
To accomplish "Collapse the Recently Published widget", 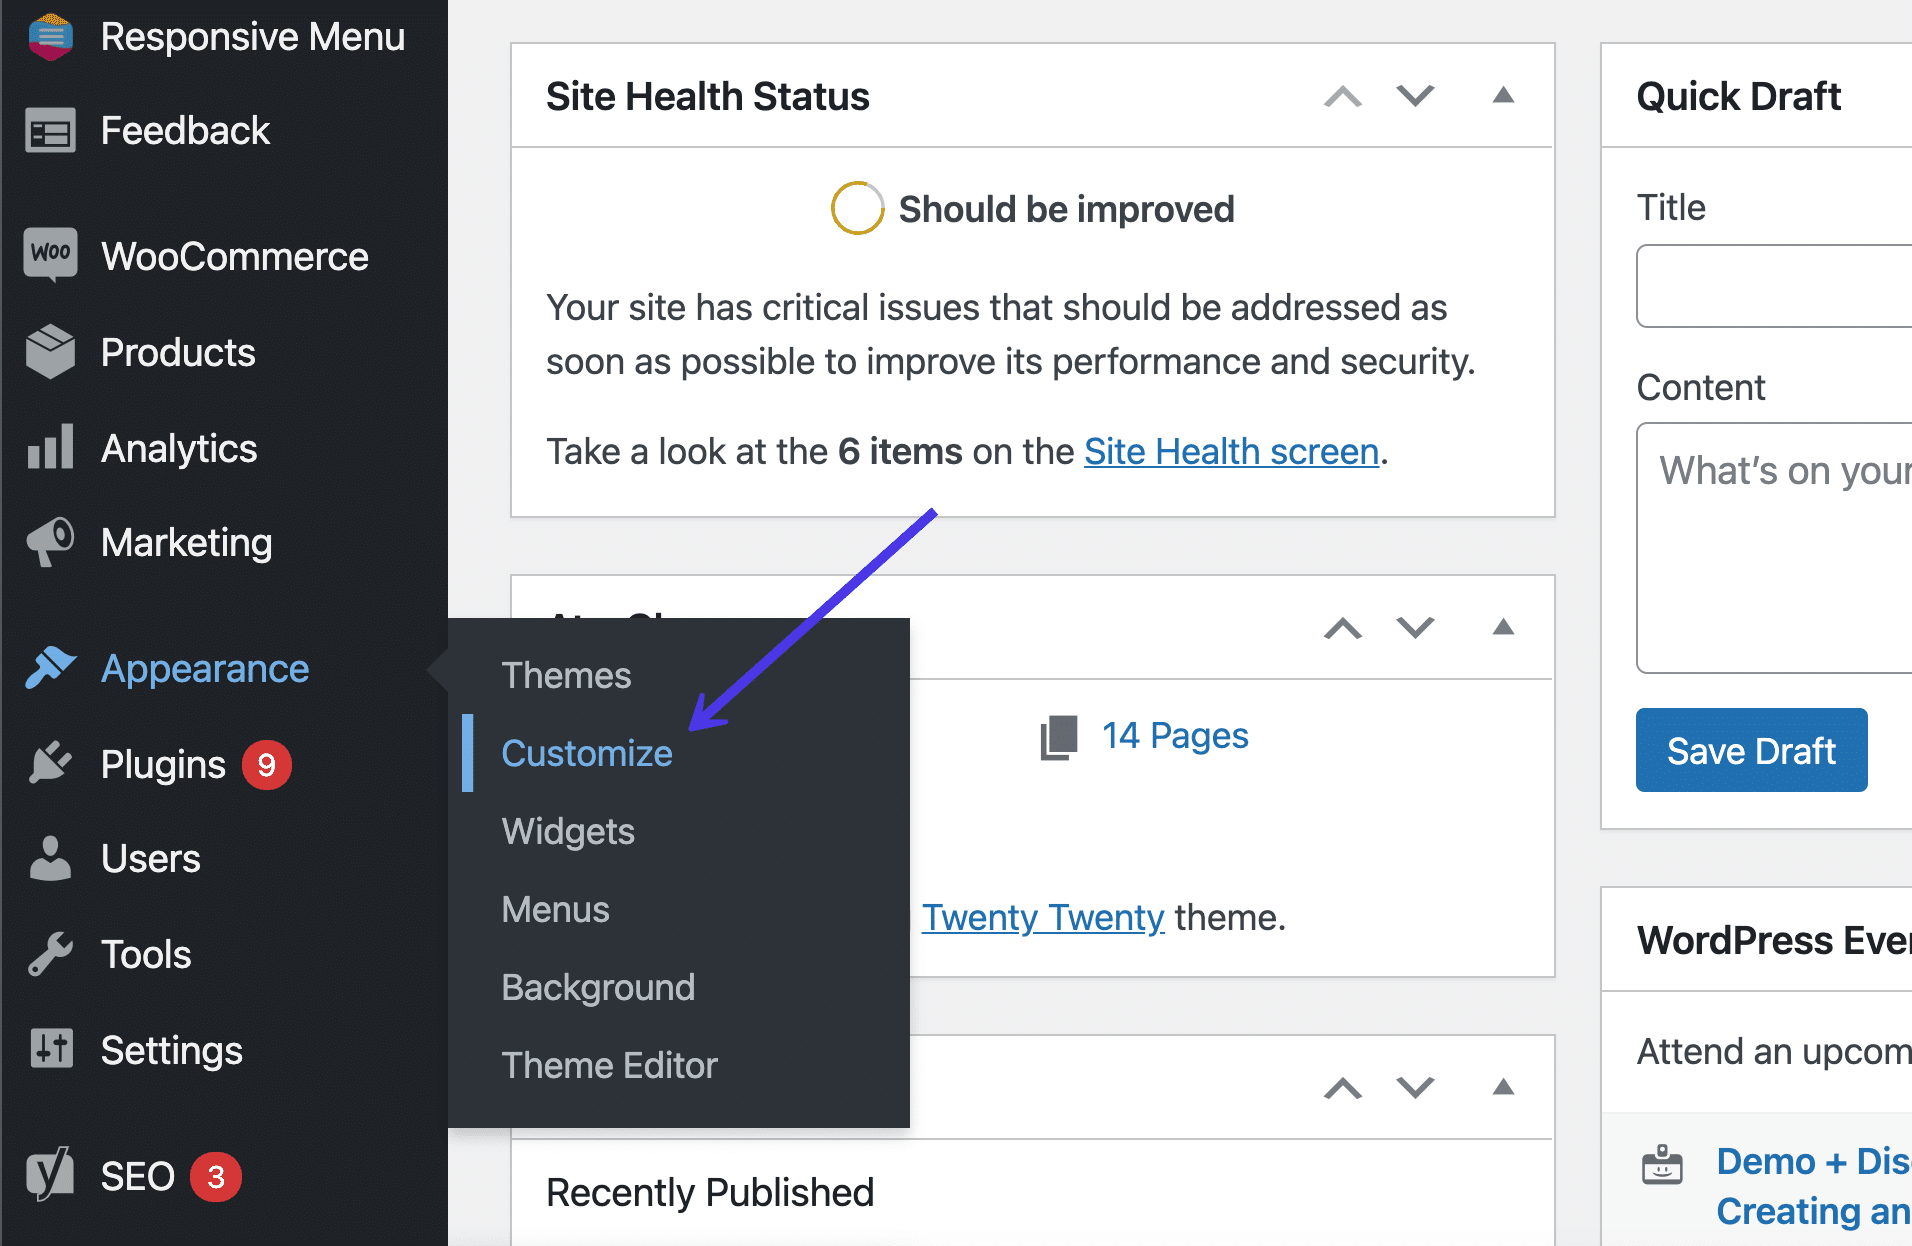I will point(1503,1087).
